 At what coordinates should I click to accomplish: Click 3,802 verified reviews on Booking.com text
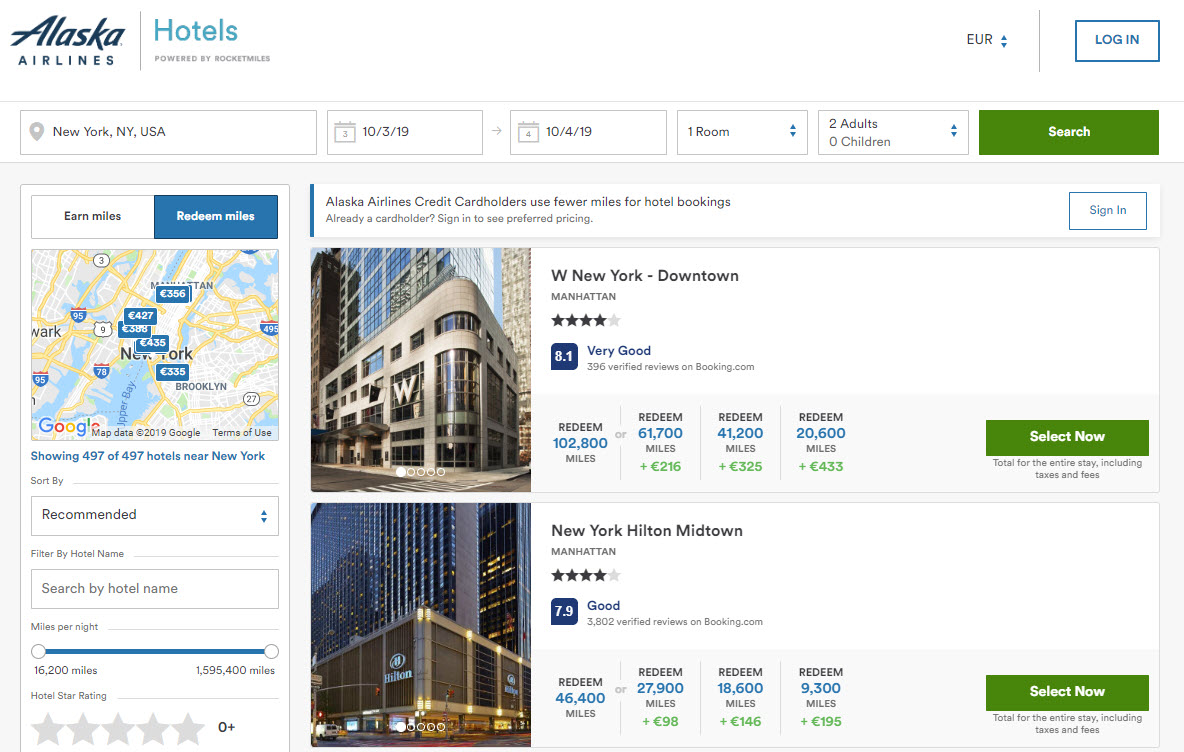[675, 622]
